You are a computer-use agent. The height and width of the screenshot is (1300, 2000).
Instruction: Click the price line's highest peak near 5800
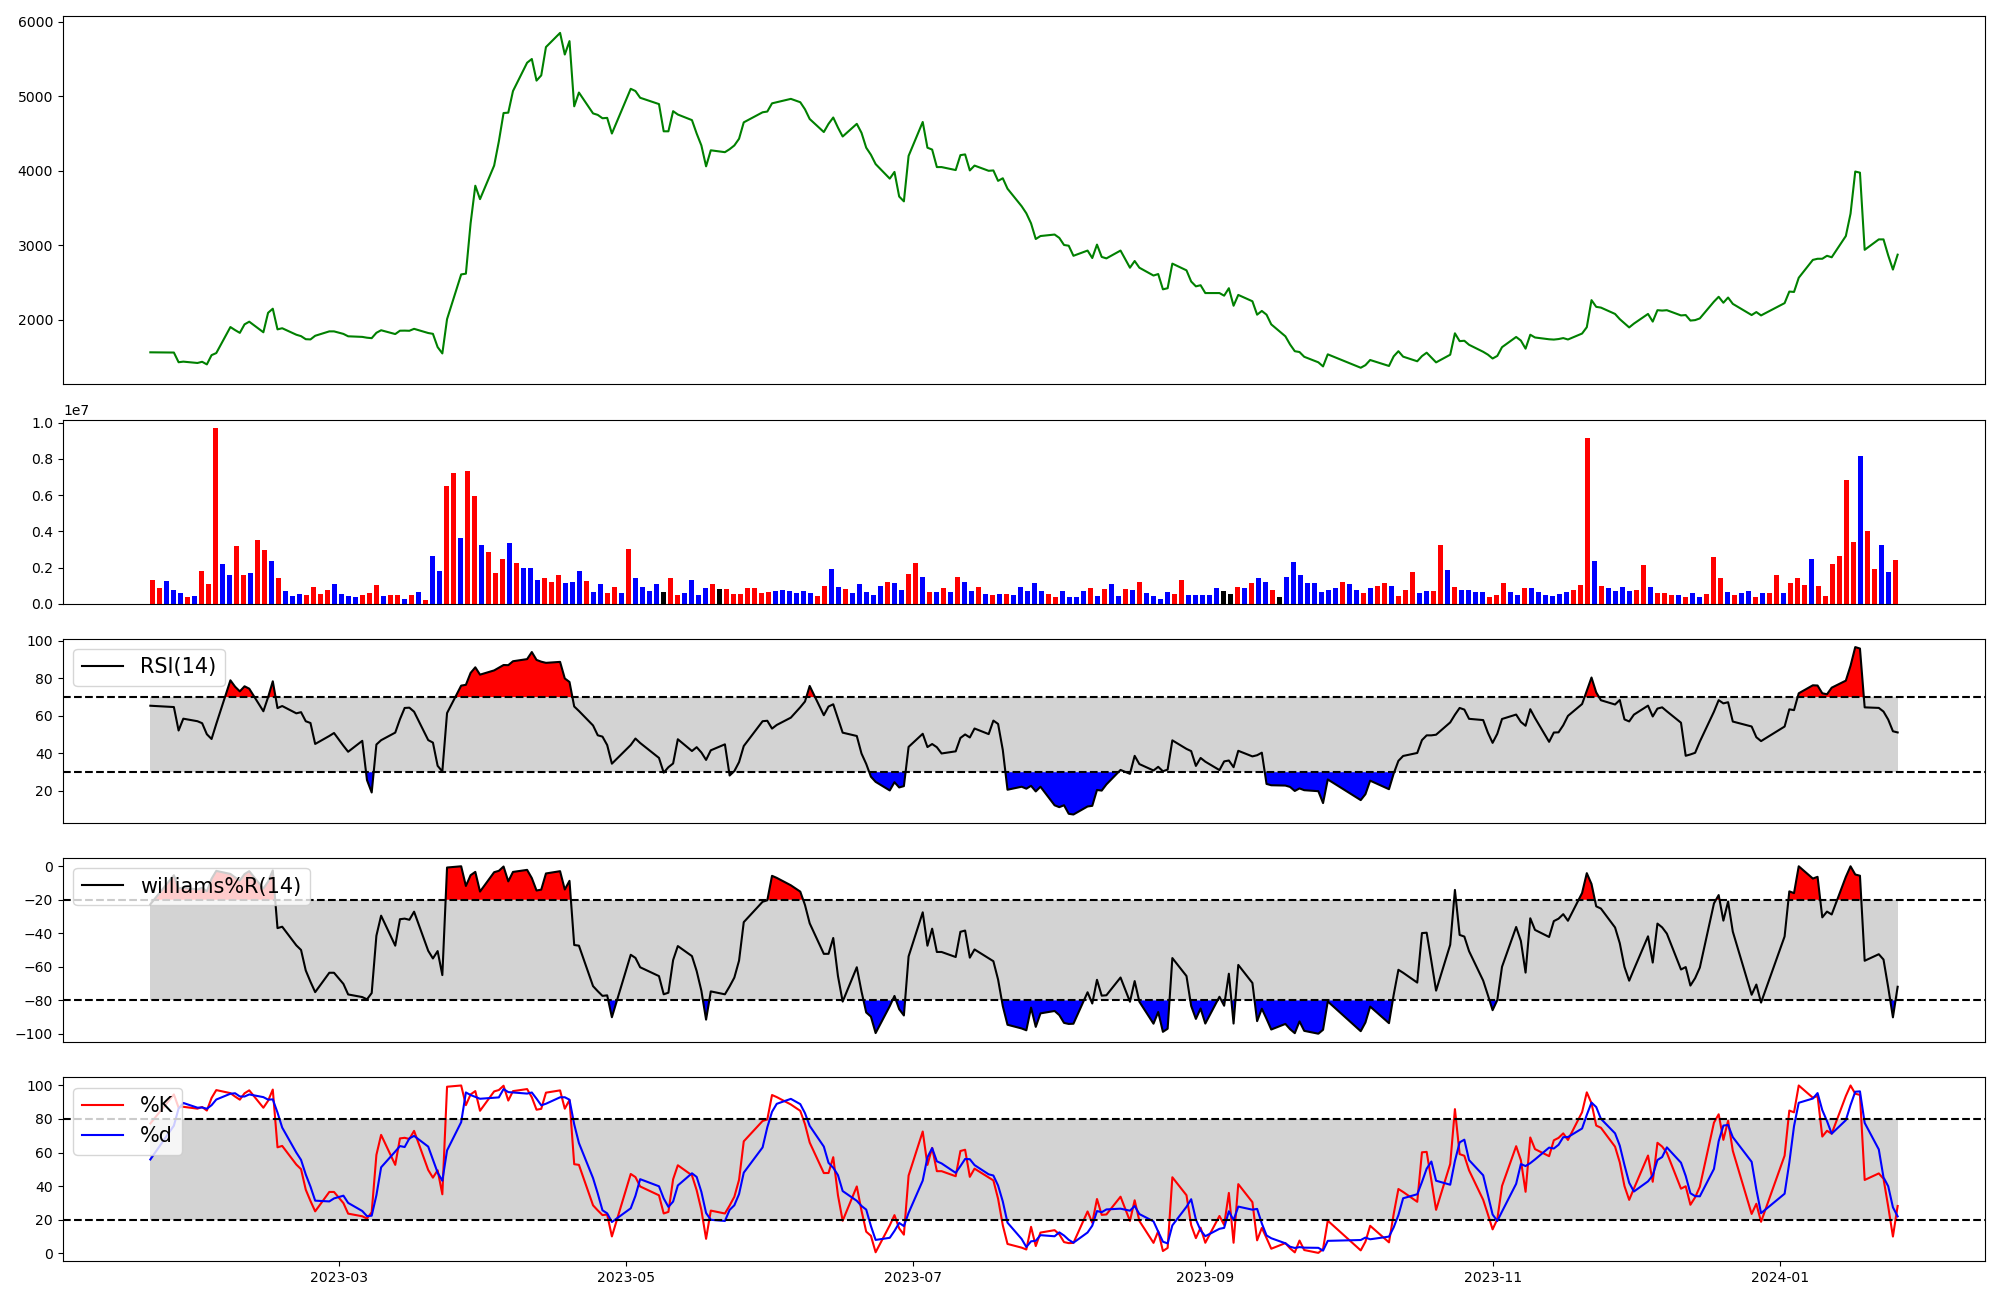point(560,34)
